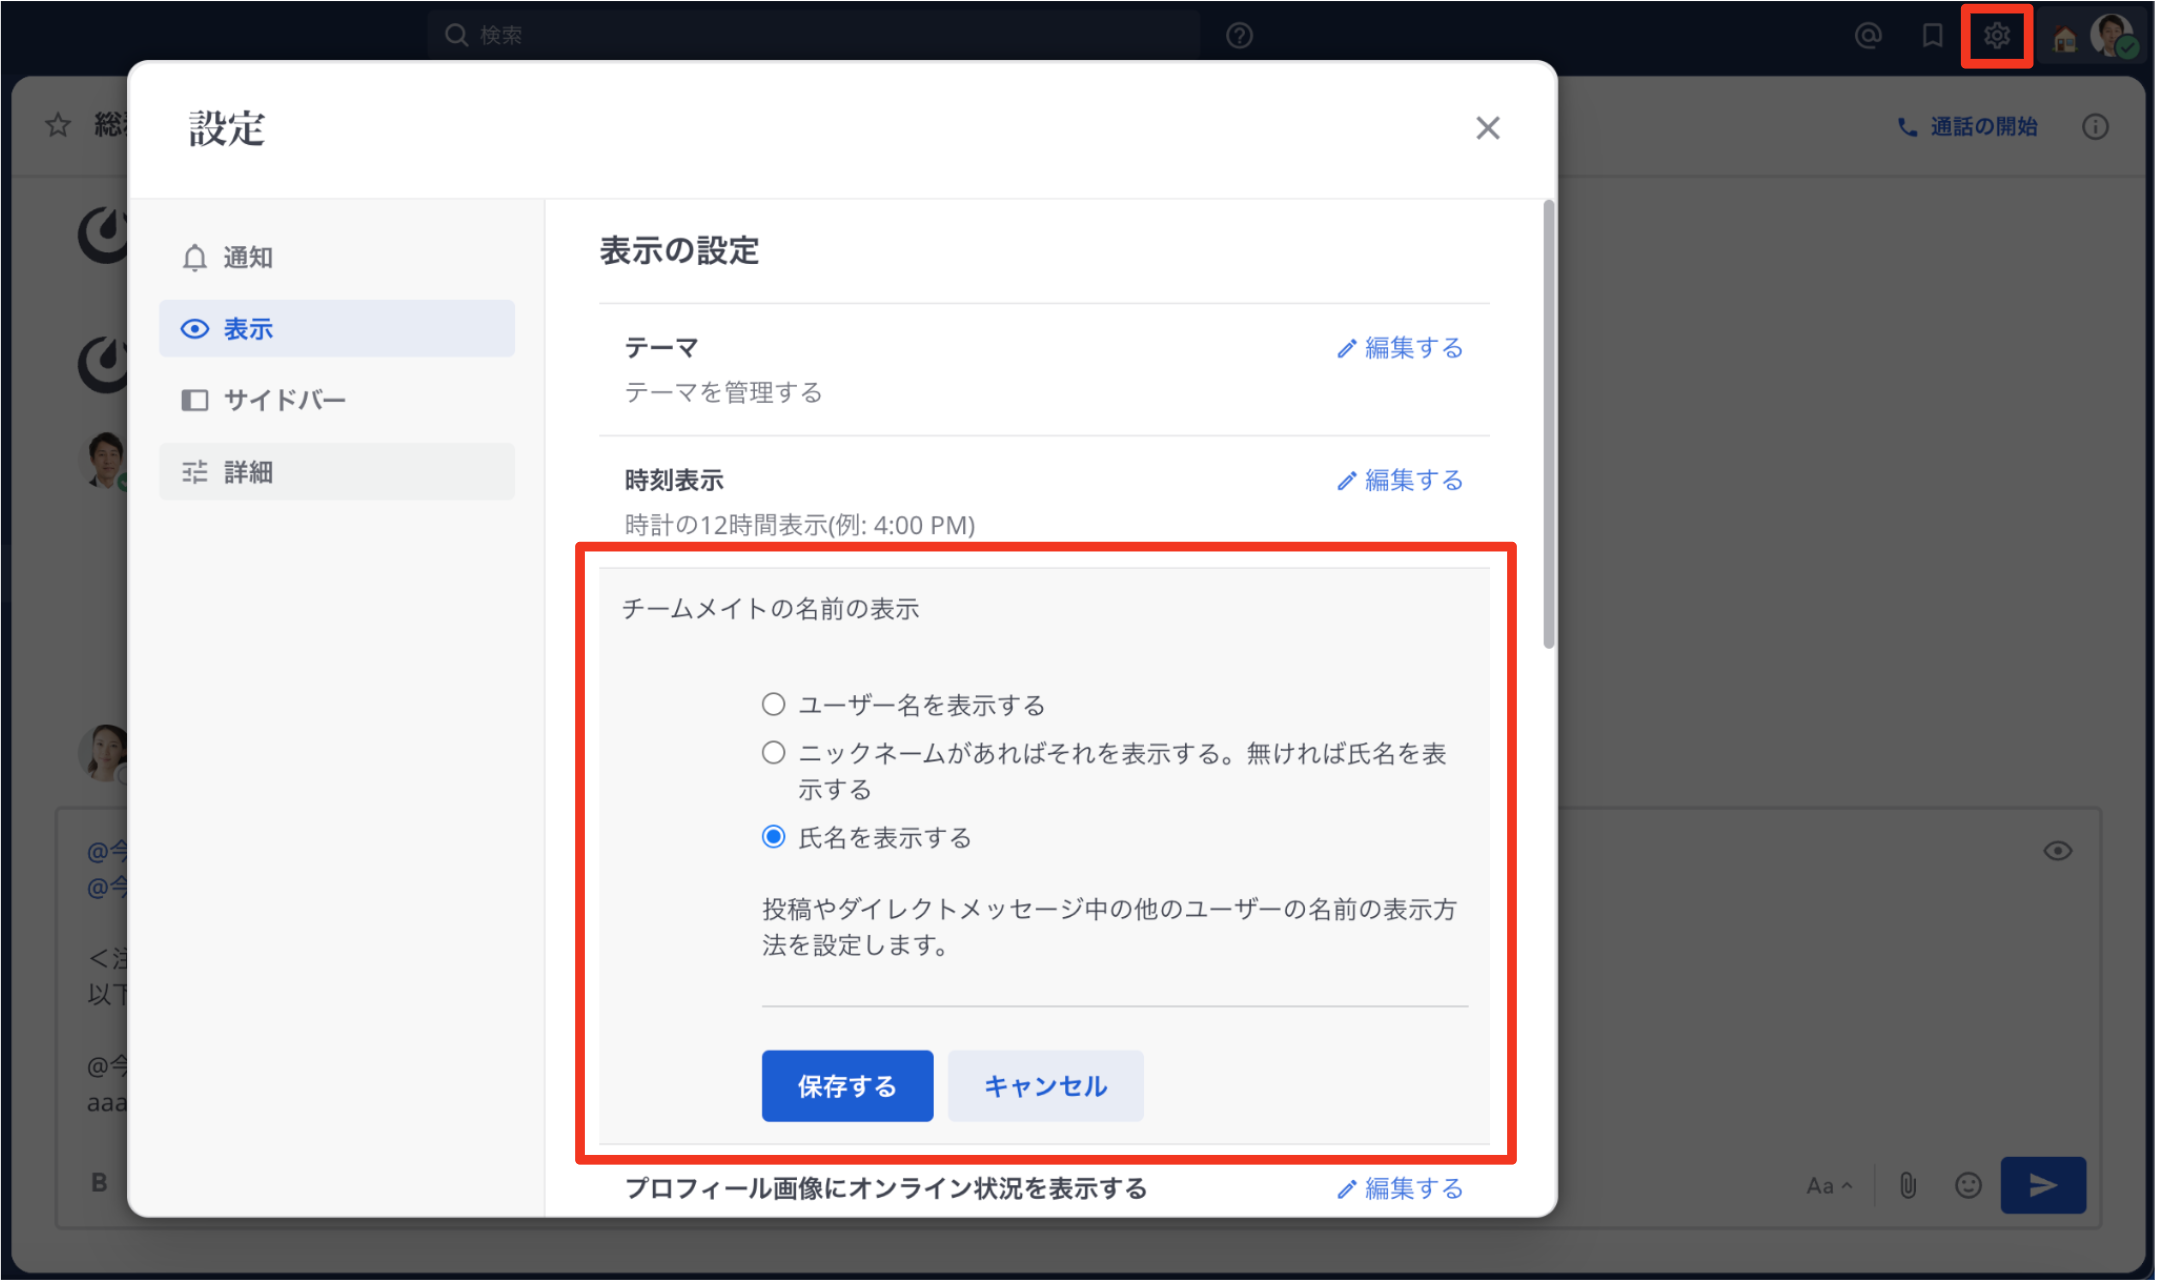Expand the online status setting via 編集する

(x=1400, y=1188)
